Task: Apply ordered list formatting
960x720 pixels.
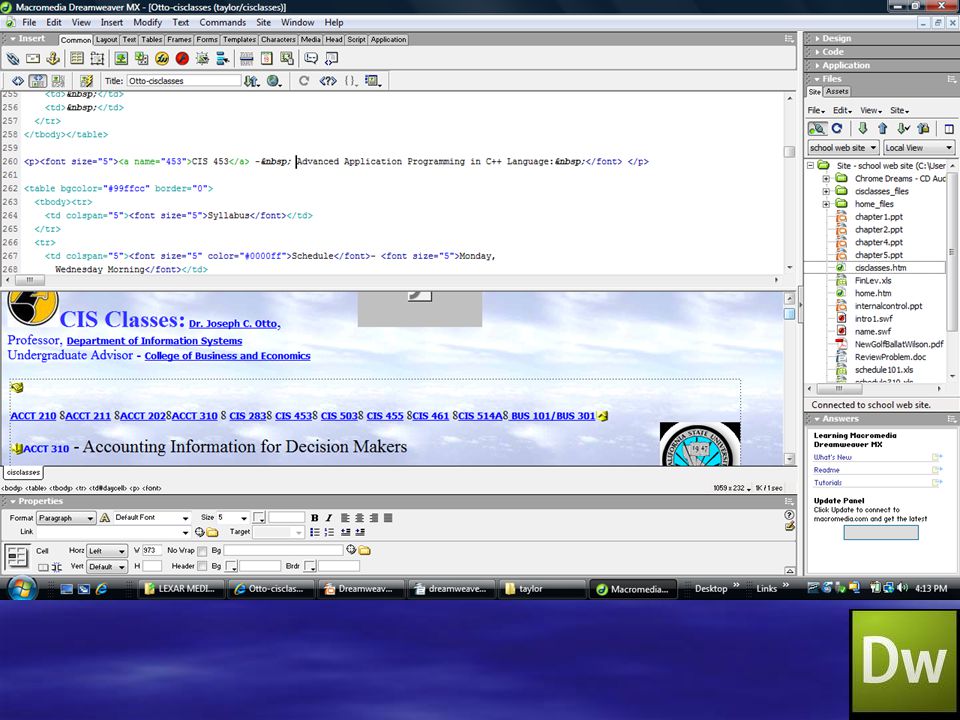Action: pos(329,532)
